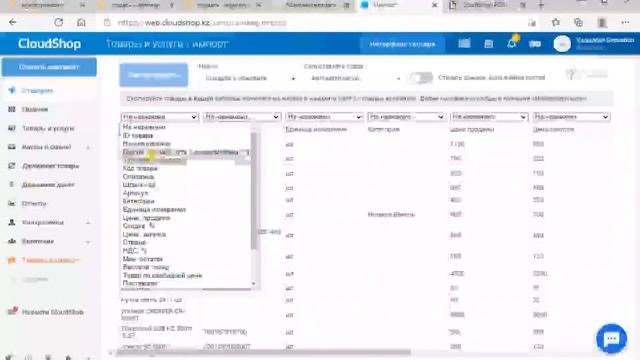Click the Отчеты sidebar chart icon
This screenshot has height=360, width=640.
(12, 203)
